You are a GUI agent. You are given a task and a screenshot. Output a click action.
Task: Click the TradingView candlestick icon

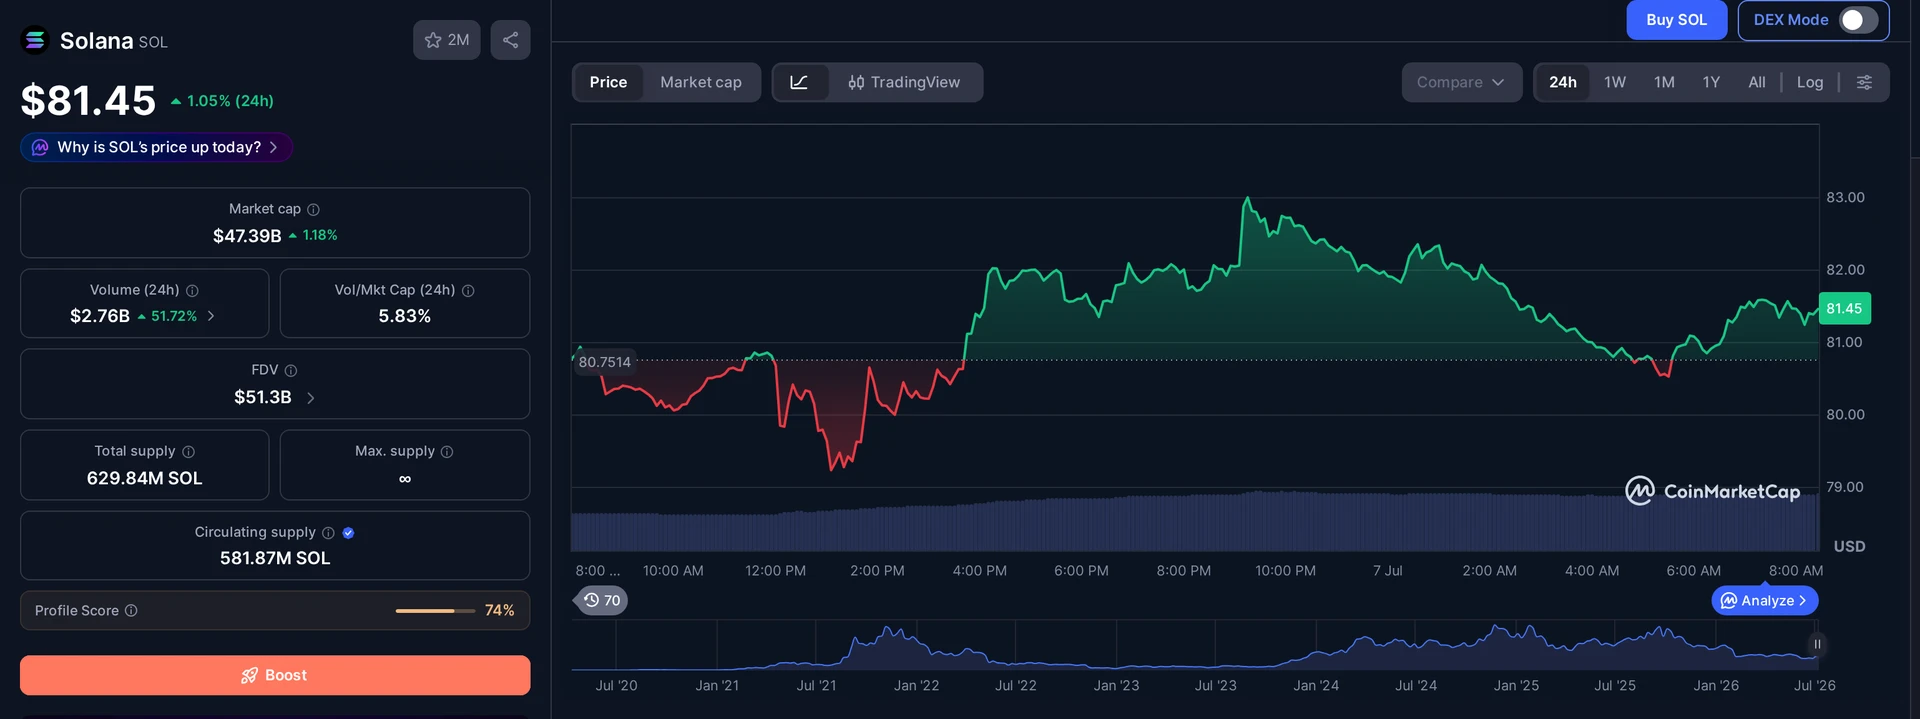point(856,82)
